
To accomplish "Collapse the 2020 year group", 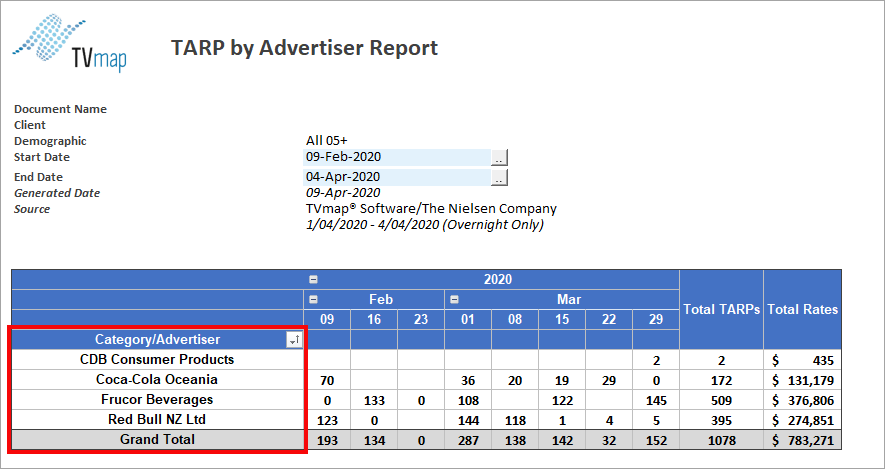I will [313, 279].
